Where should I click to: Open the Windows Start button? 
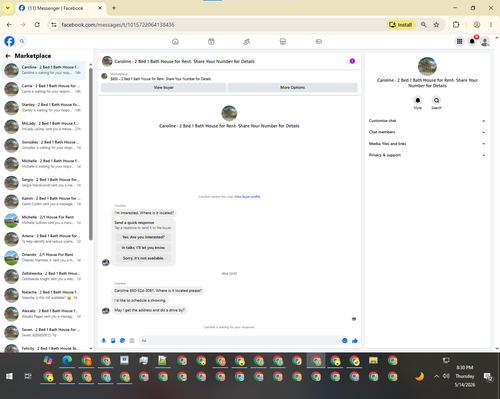pos(9,376)
